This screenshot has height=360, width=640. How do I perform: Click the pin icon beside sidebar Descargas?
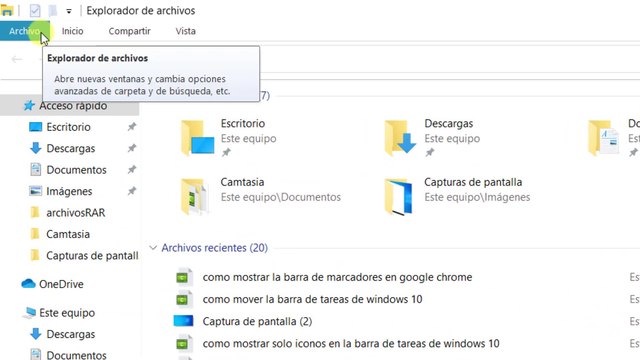click(132, 148)
